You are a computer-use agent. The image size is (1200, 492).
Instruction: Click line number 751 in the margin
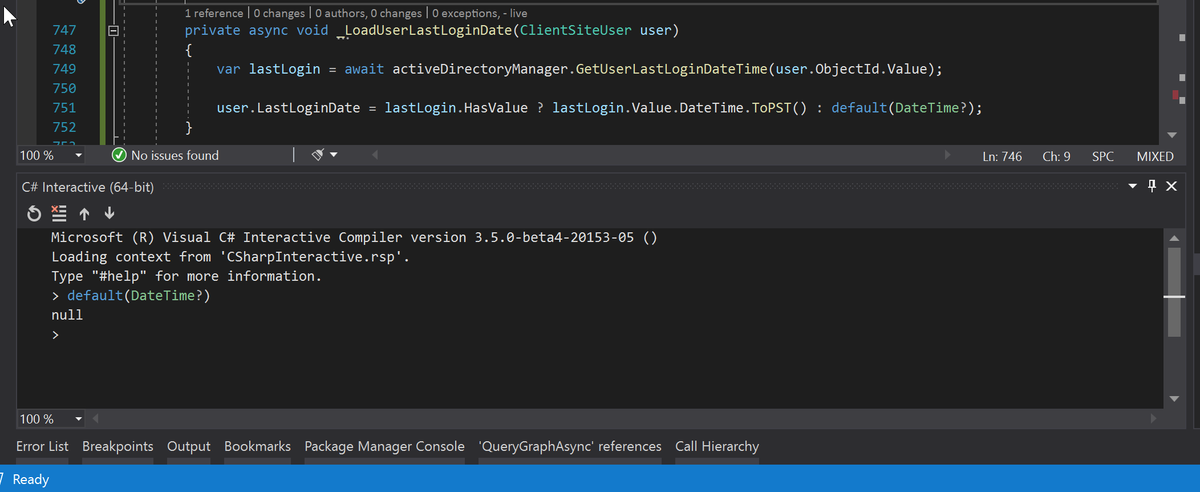(62, 107)
